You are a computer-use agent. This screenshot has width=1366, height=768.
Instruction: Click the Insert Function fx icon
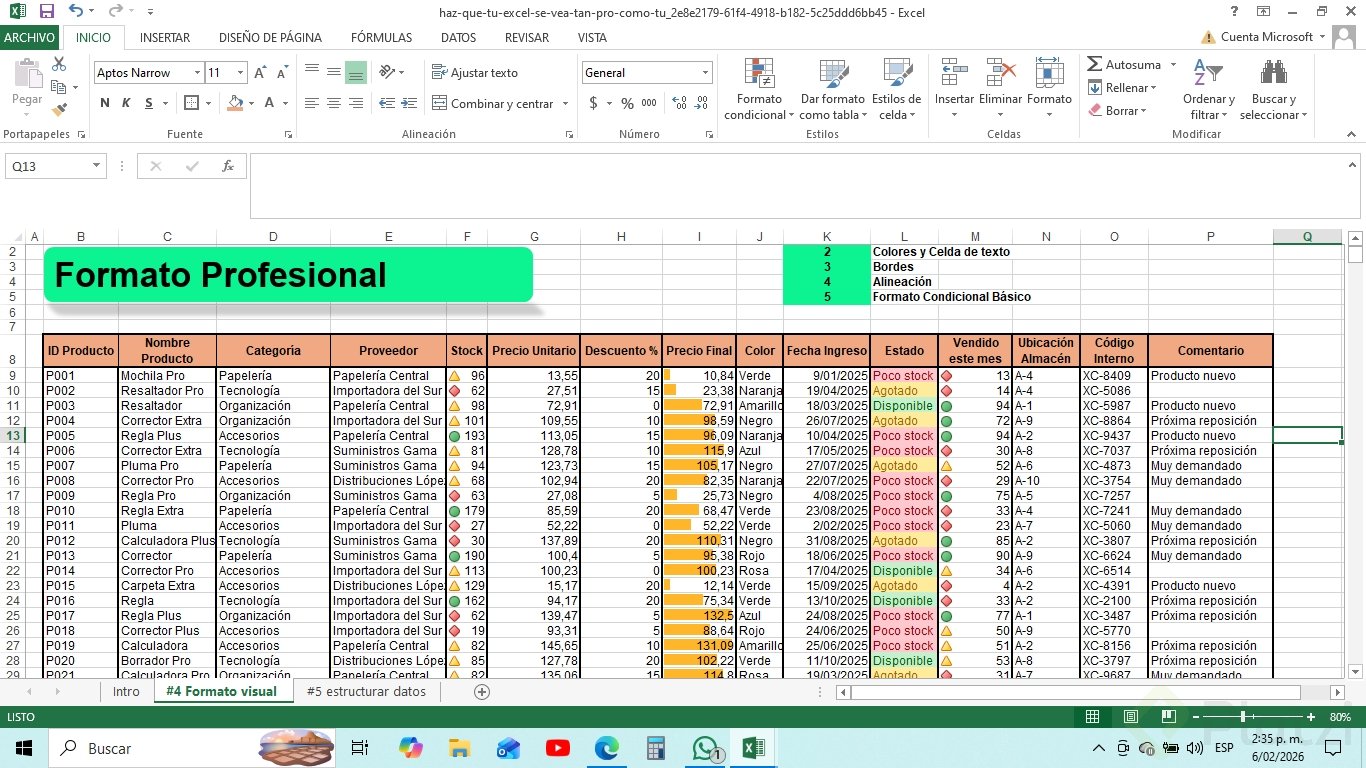click(x=228, y=166)
